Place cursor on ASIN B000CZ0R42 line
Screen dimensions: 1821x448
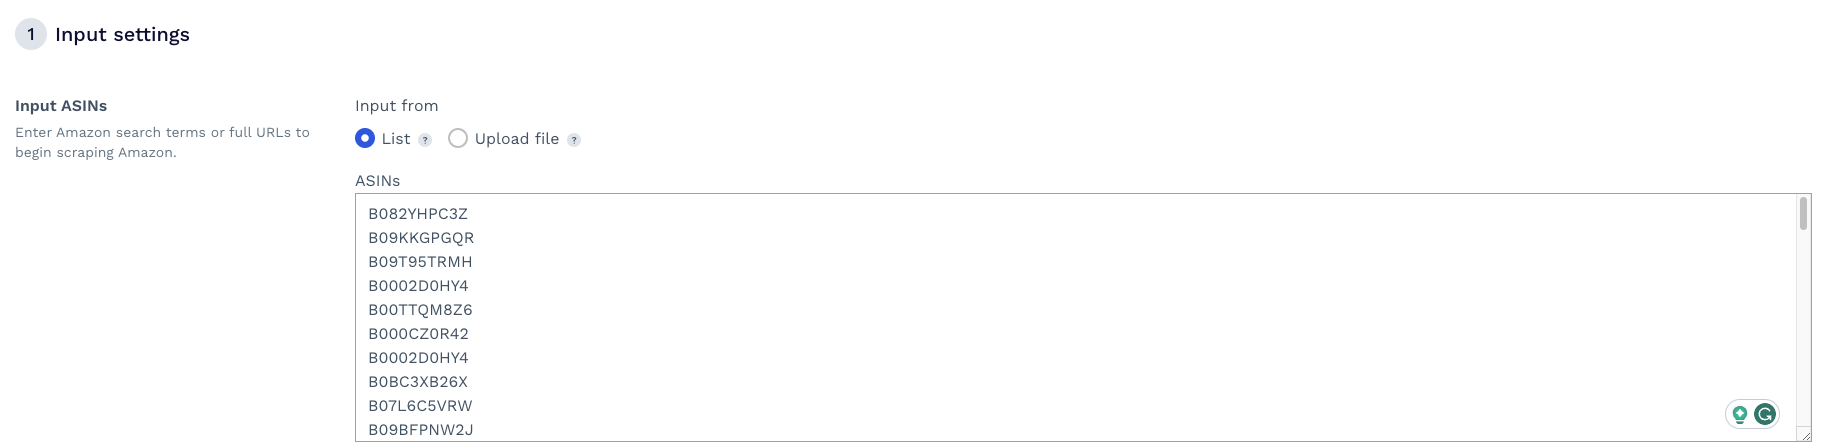click(418, 334)
